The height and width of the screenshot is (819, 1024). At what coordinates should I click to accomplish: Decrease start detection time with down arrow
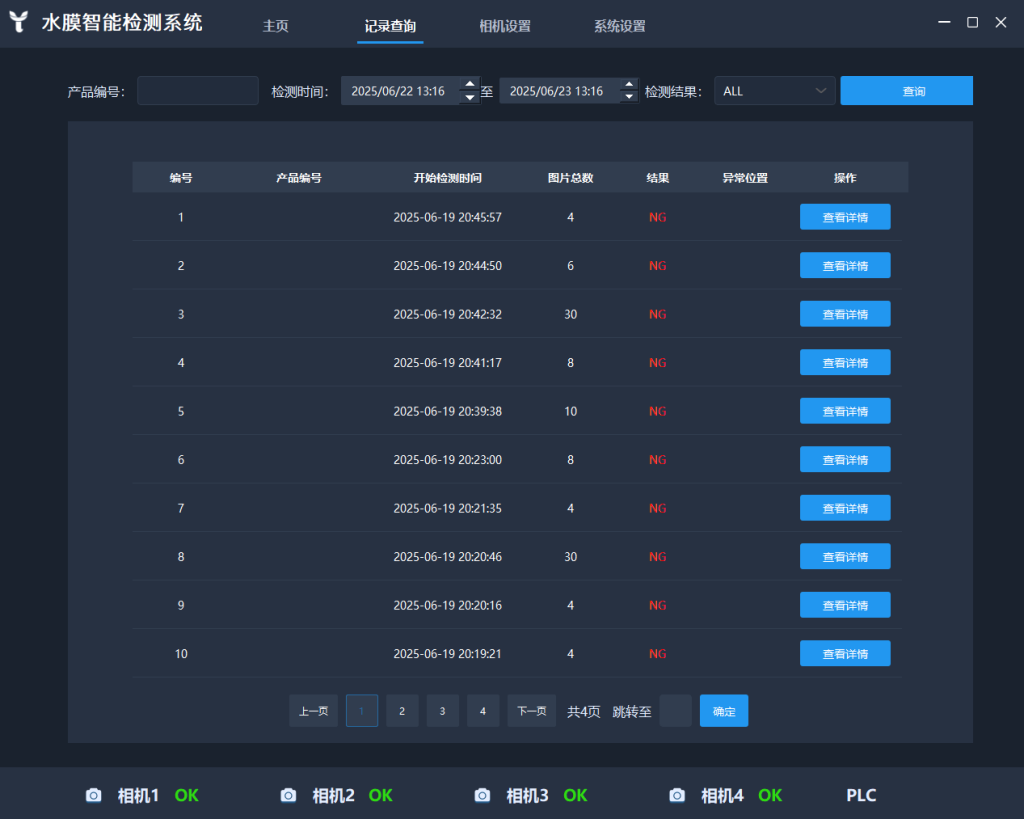point(470,97)
